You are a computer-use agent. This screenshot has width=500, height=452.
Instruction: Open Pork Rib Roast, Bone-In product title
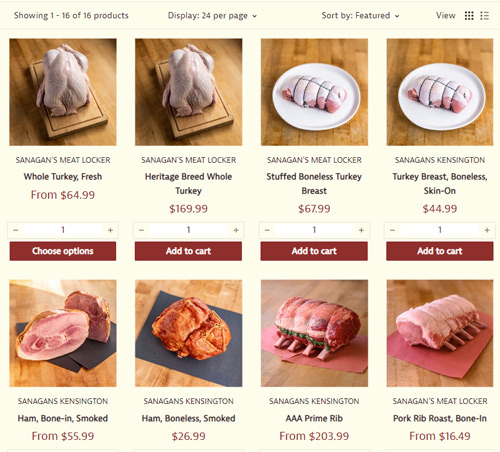[440, 418]
